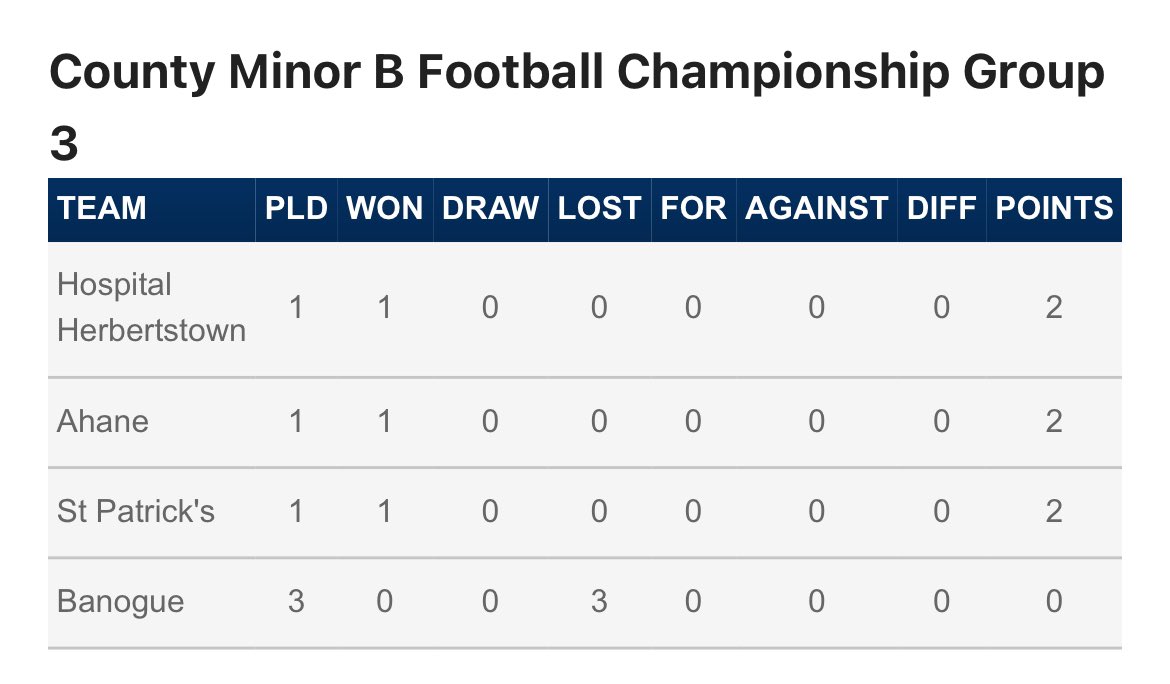Click the PLD column header
This screenshot has width=1170, height=684.
[296, 208]
